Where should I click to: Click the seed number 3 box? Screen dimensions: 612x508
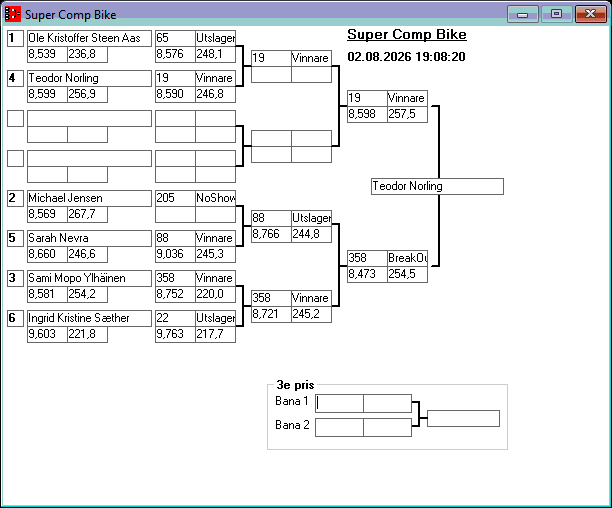[16, 278]
